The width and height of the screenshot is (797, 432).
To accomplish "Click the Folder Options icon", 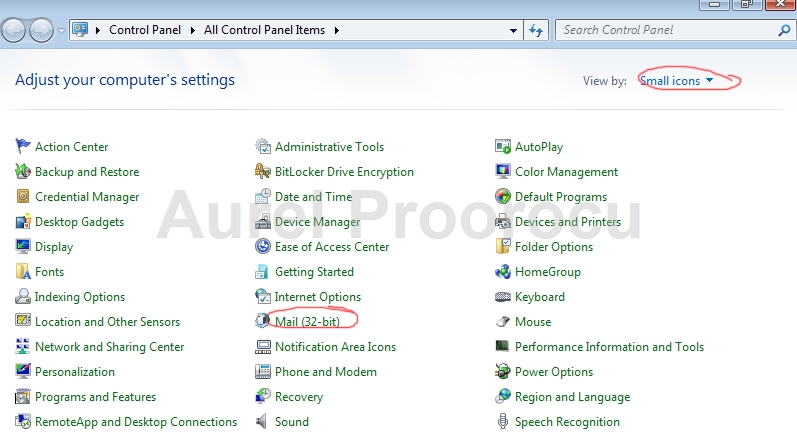I will coord(503,246).
